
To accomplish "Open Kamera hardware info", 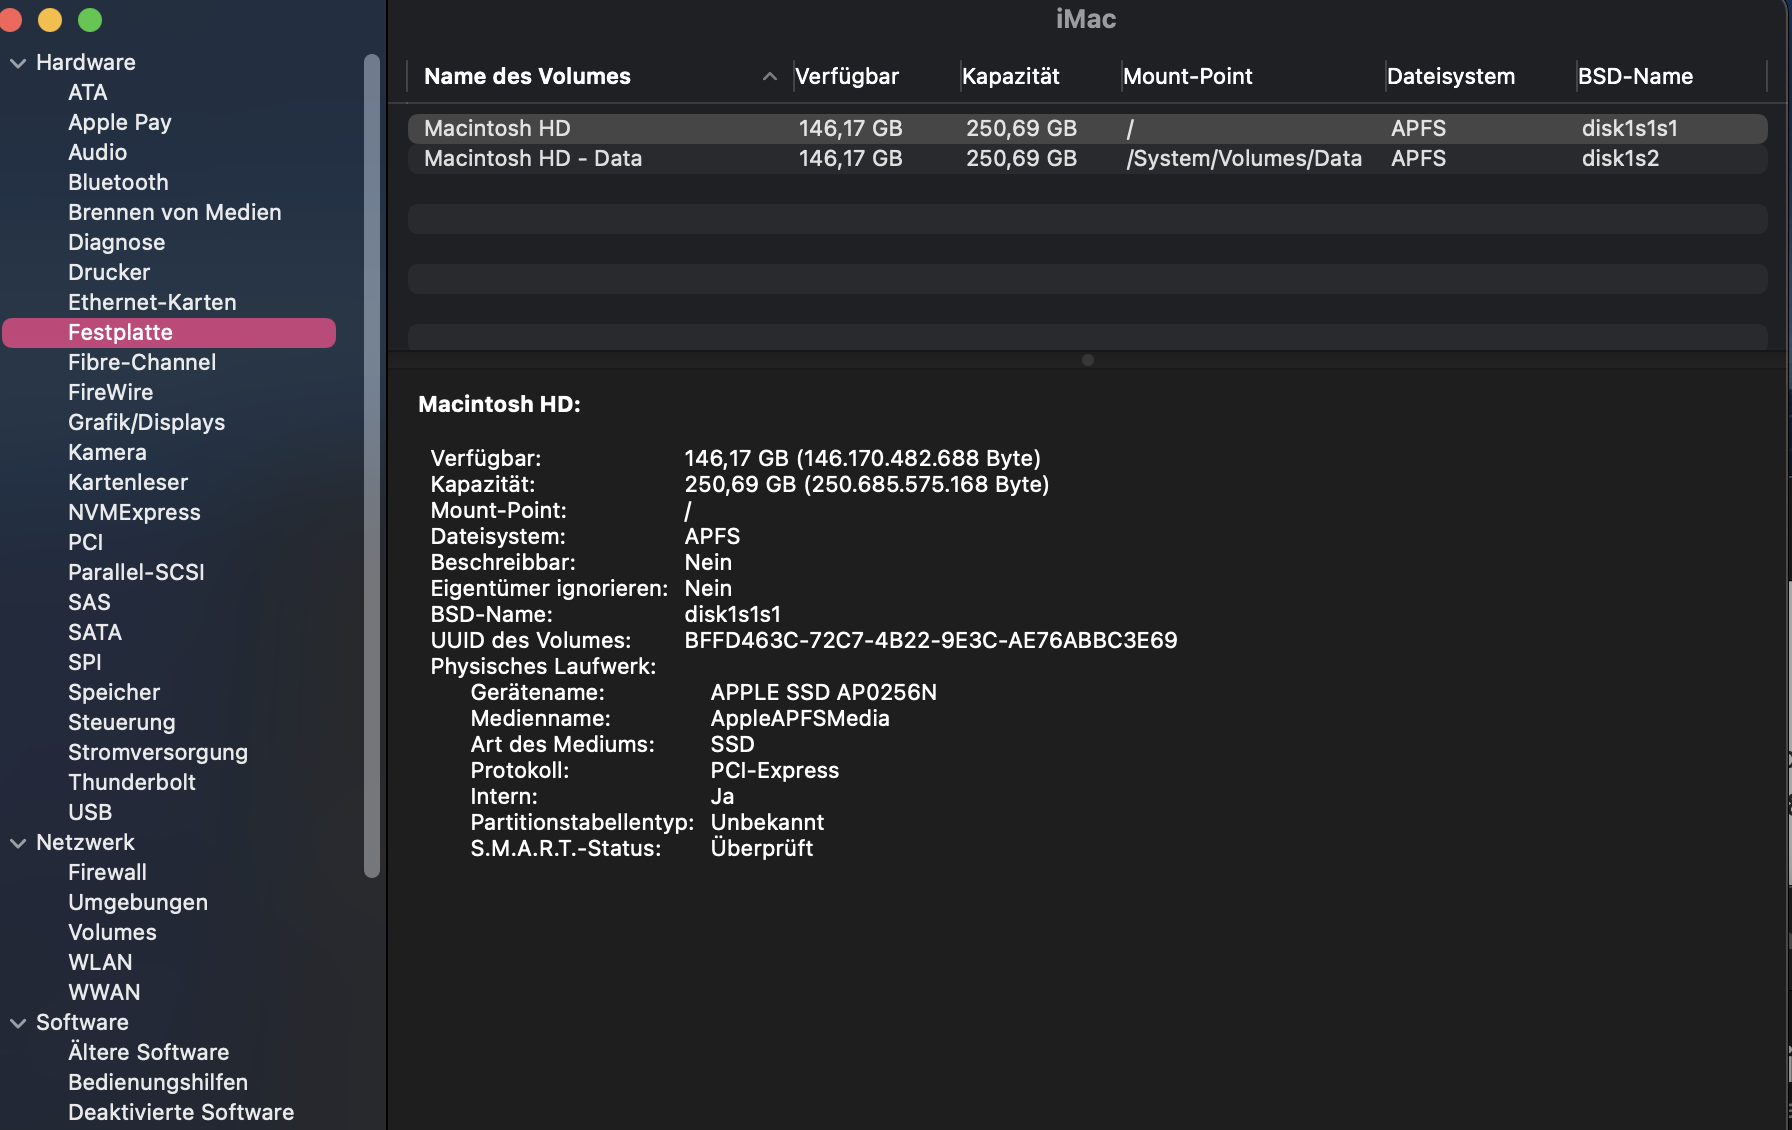I will pyautogui.click(x=107, y=452).
